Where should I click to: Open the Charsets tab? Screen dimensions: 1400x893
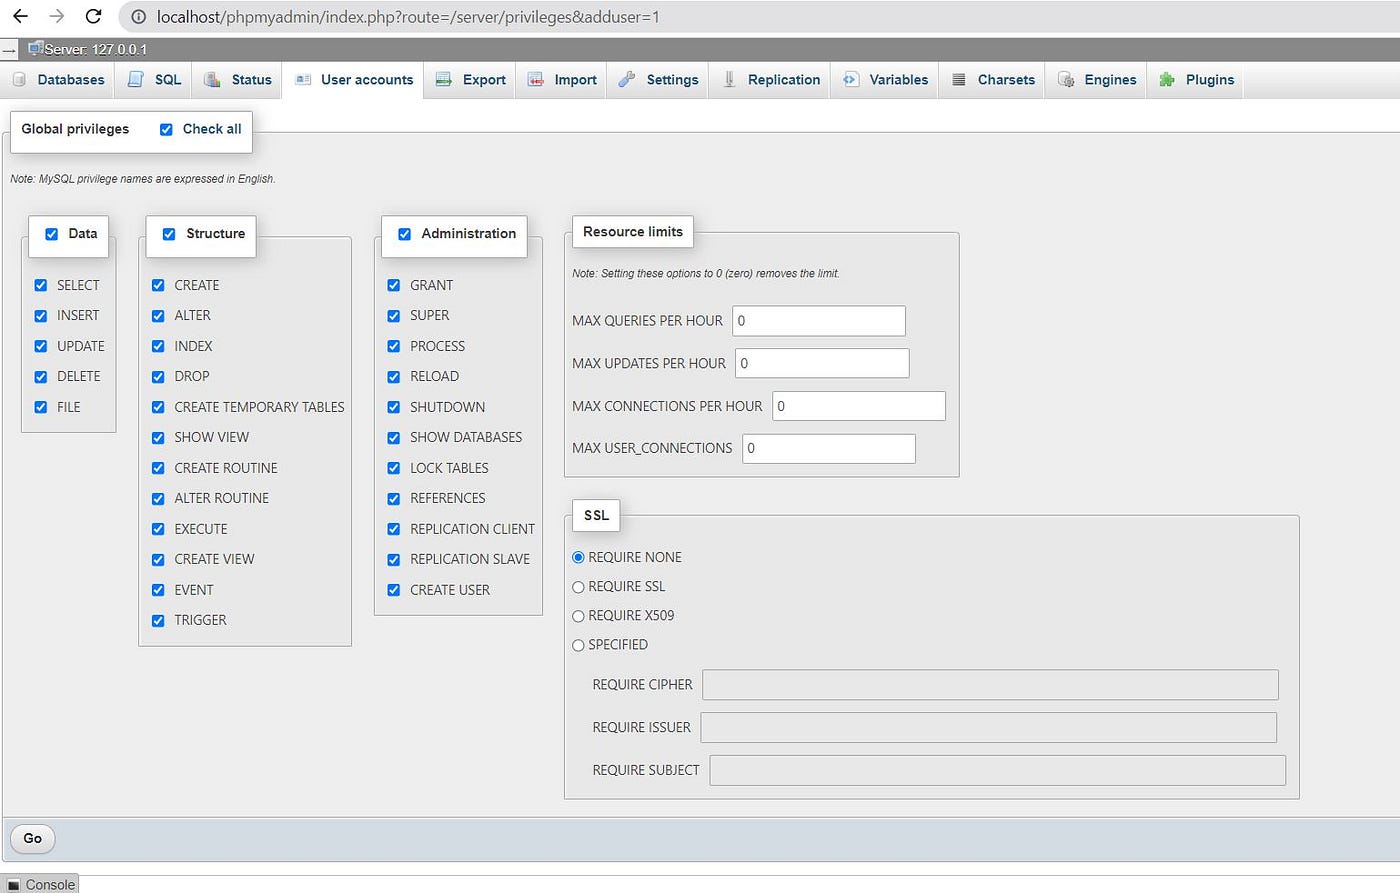point(993,80)
